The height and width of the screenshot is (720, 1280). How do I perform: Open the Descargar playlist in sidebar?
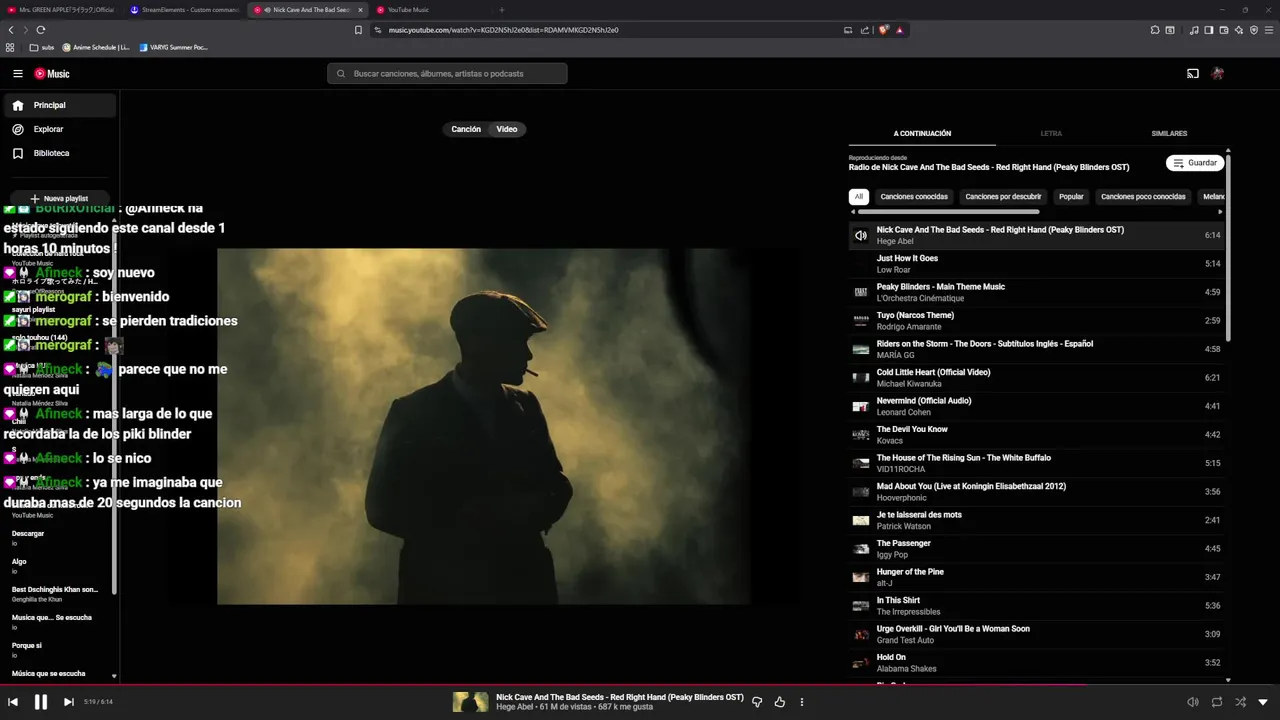57,538
